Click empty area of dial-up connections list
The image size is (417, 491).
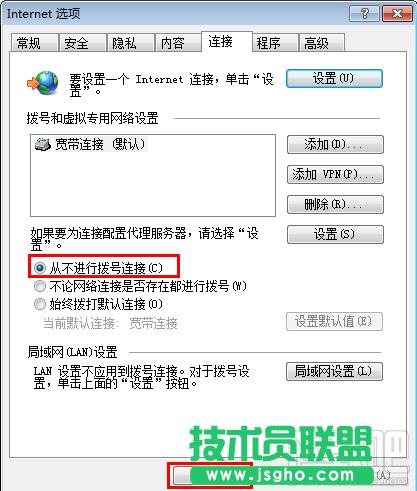153,187
